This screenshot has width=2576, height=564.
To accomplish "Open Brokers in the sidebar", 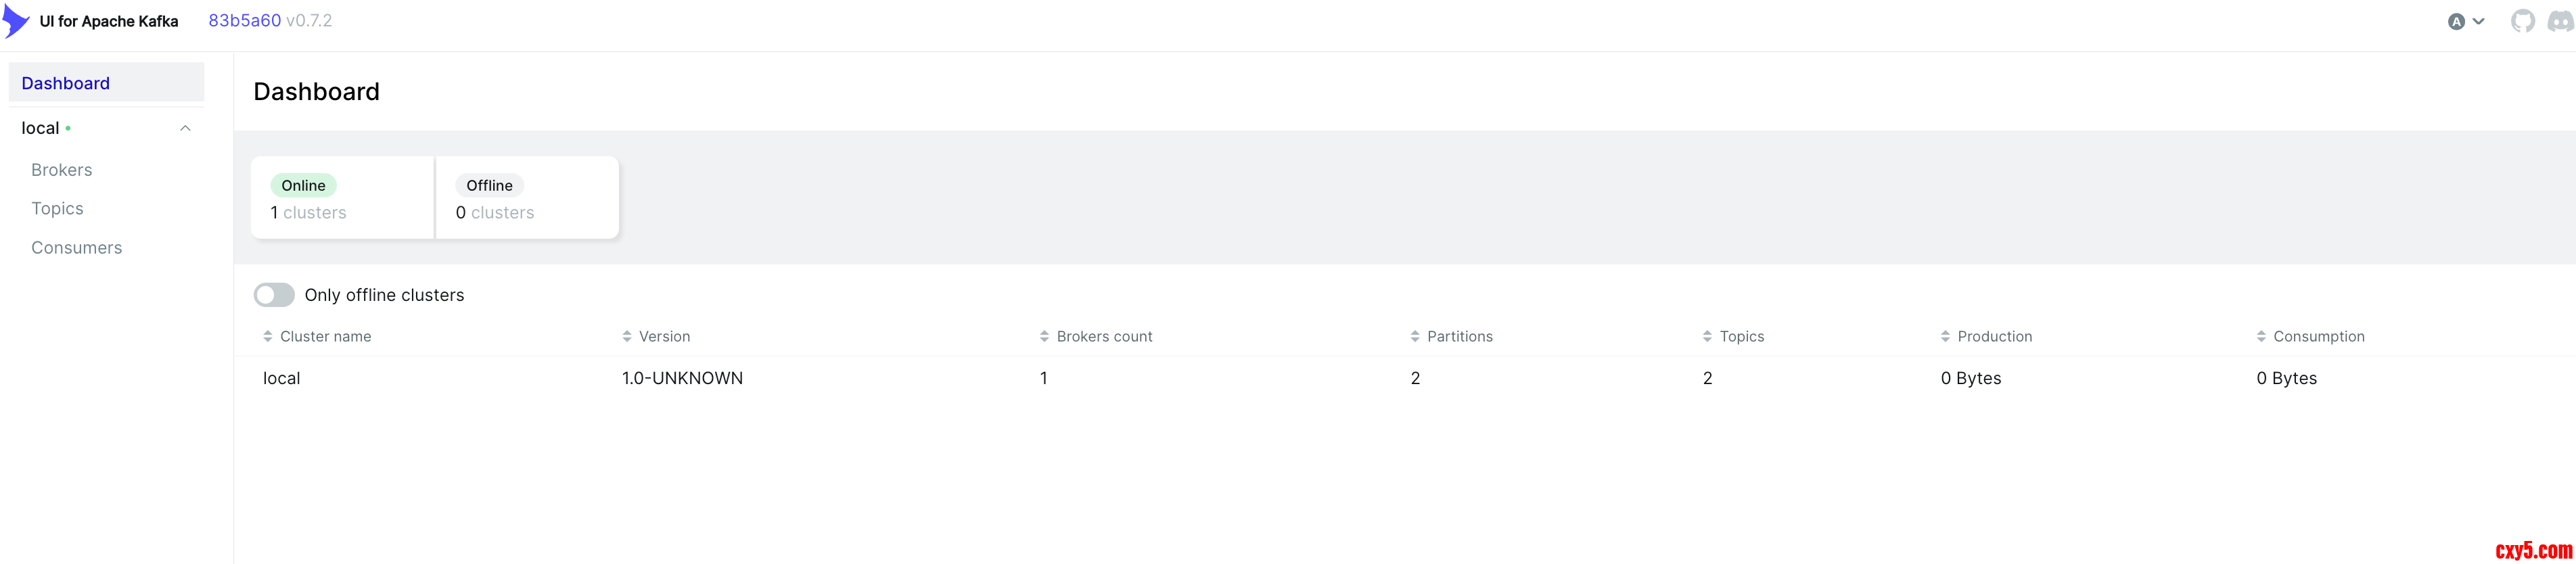I will coord(62,170).
